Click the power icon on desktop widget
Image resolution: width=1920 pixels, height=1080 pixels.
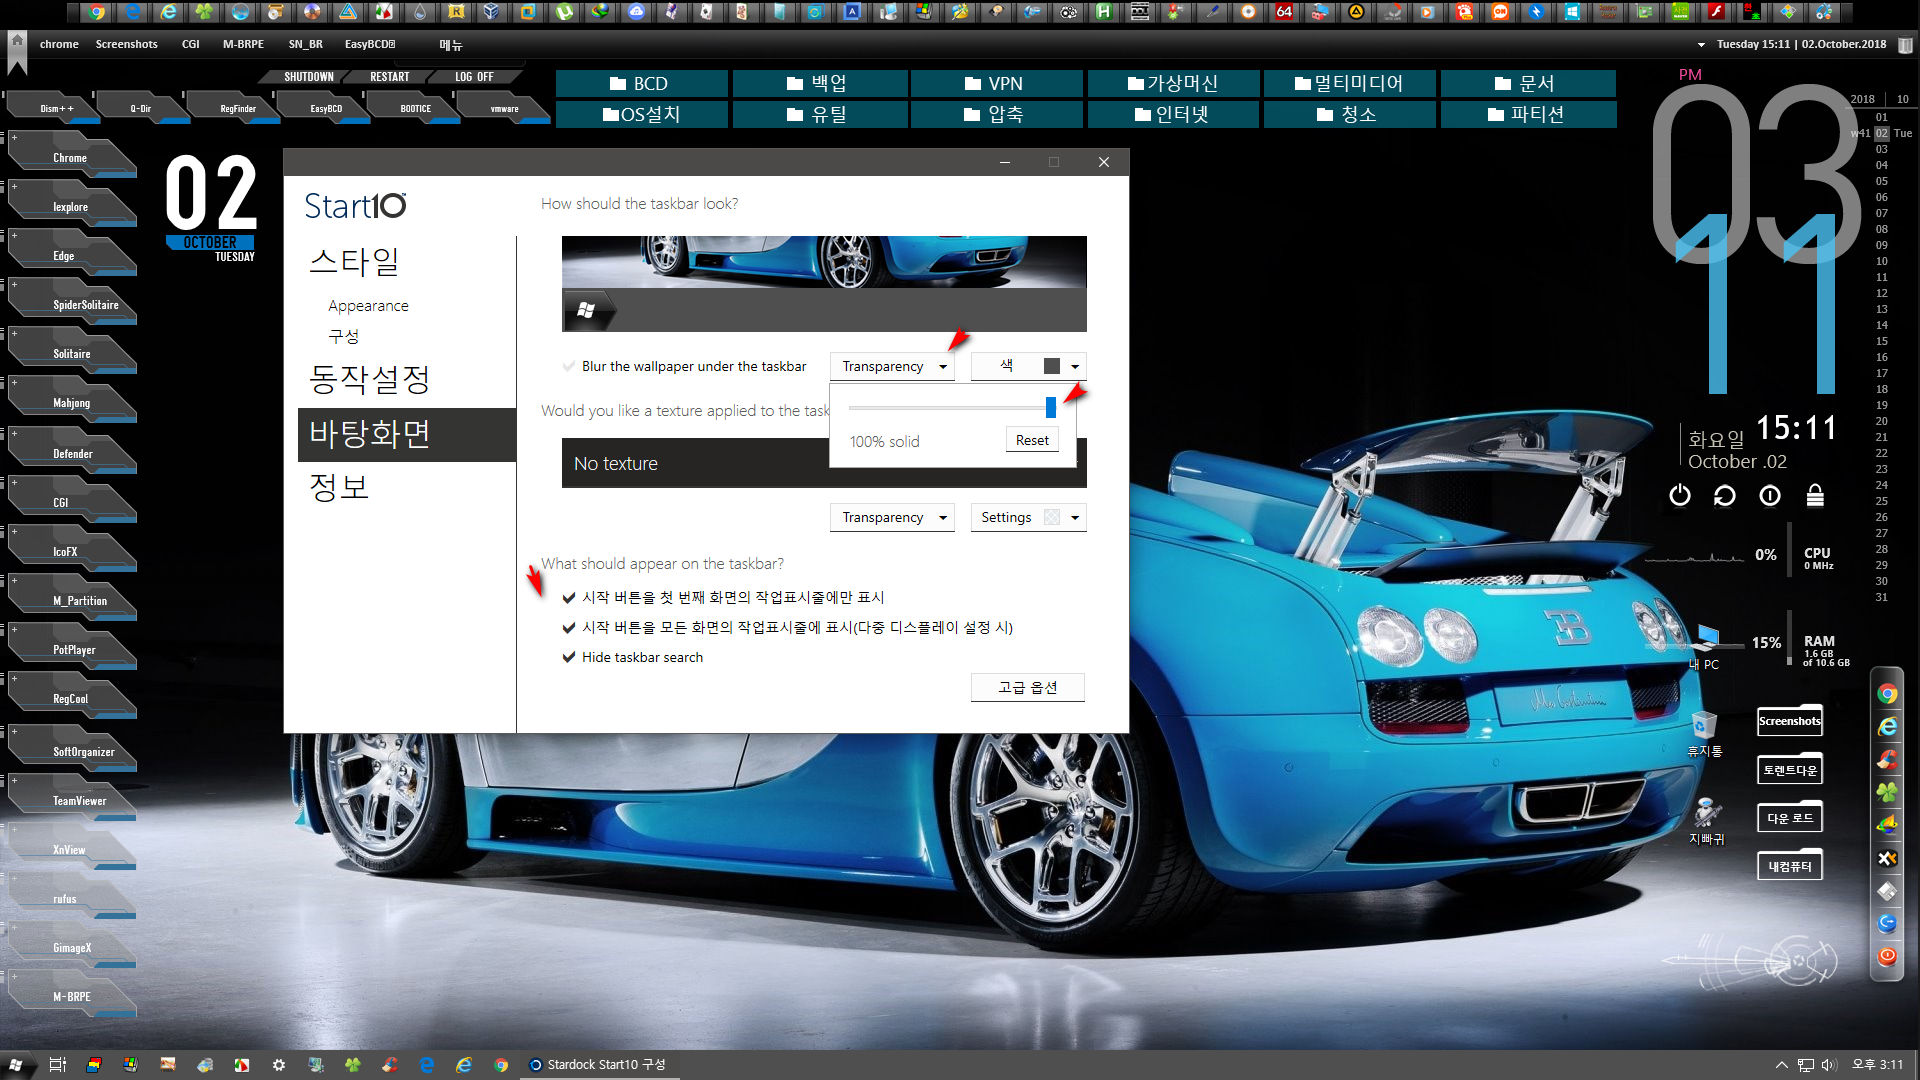pyautogui.click(x=1679, y=495)
